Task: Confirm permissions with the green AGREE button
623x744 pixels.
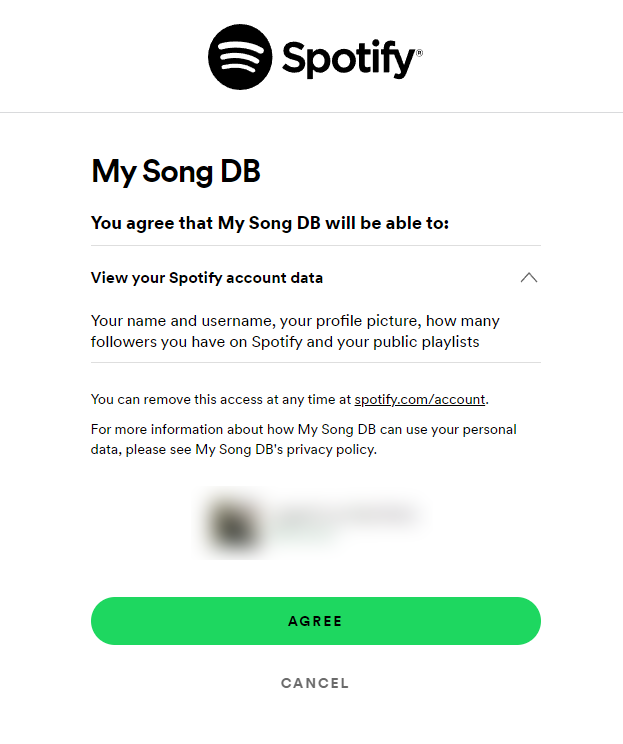Action: [316, 621]
